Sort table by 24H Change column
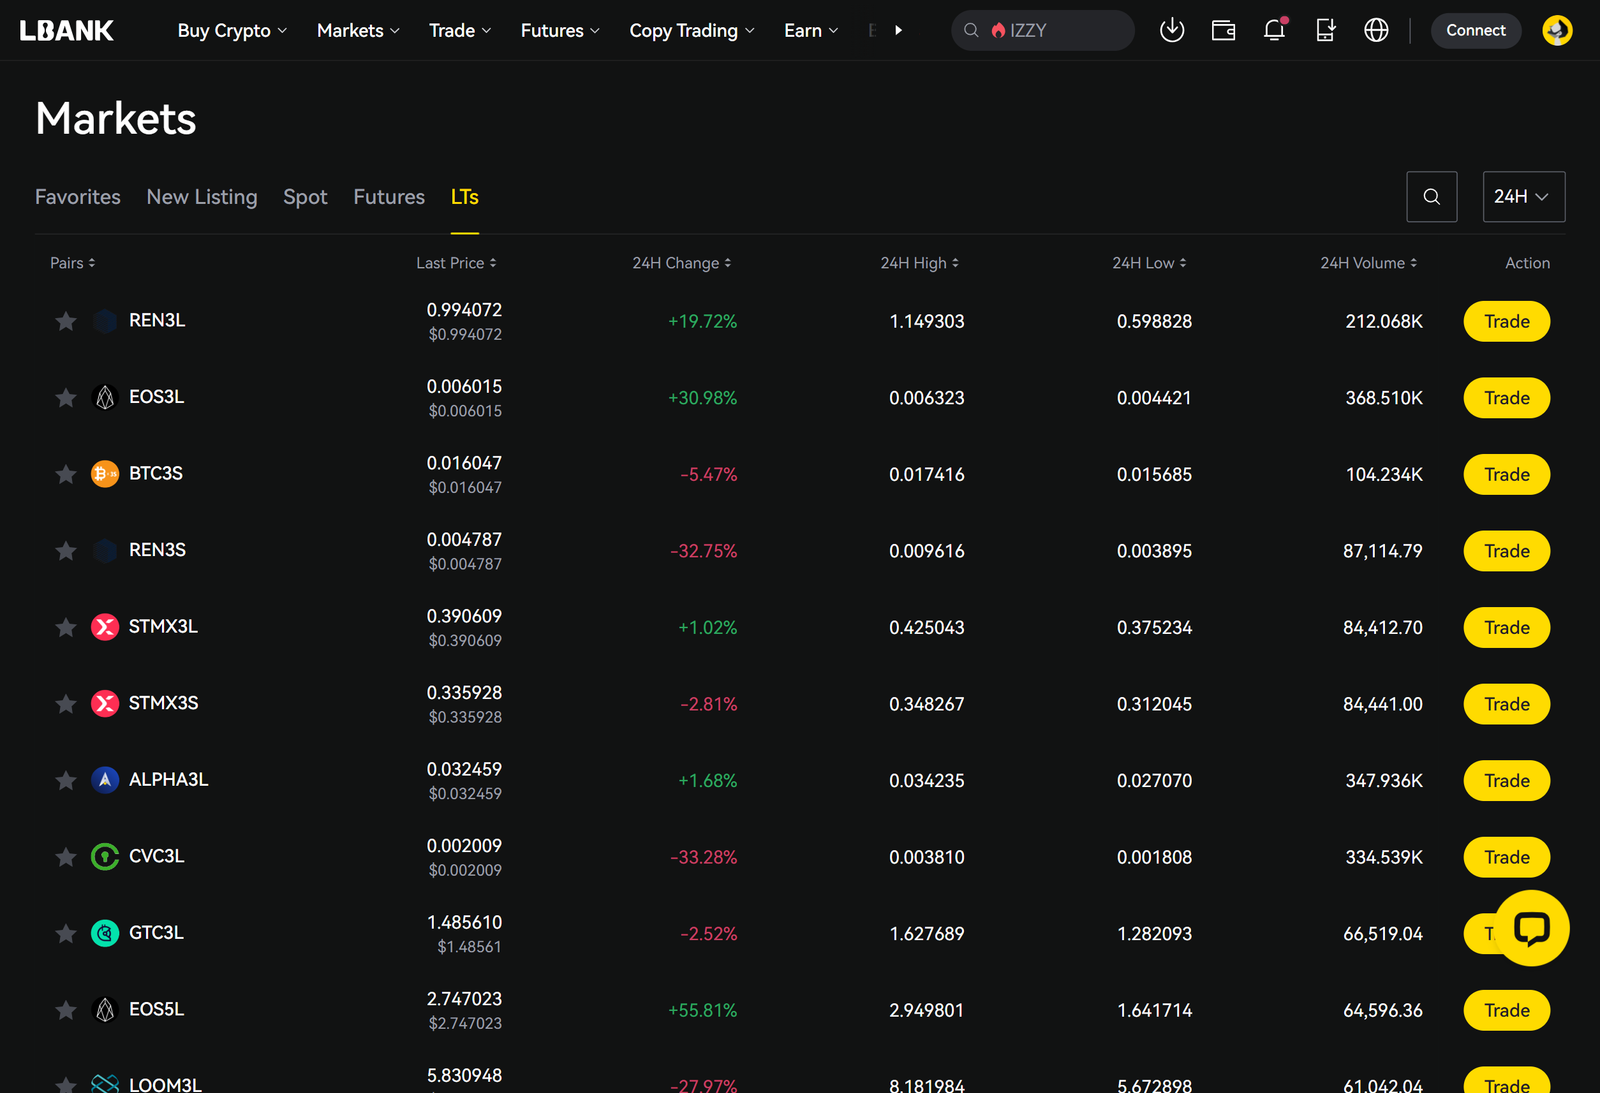Viewport: 1600px width, 1093px height. point(681,263)
